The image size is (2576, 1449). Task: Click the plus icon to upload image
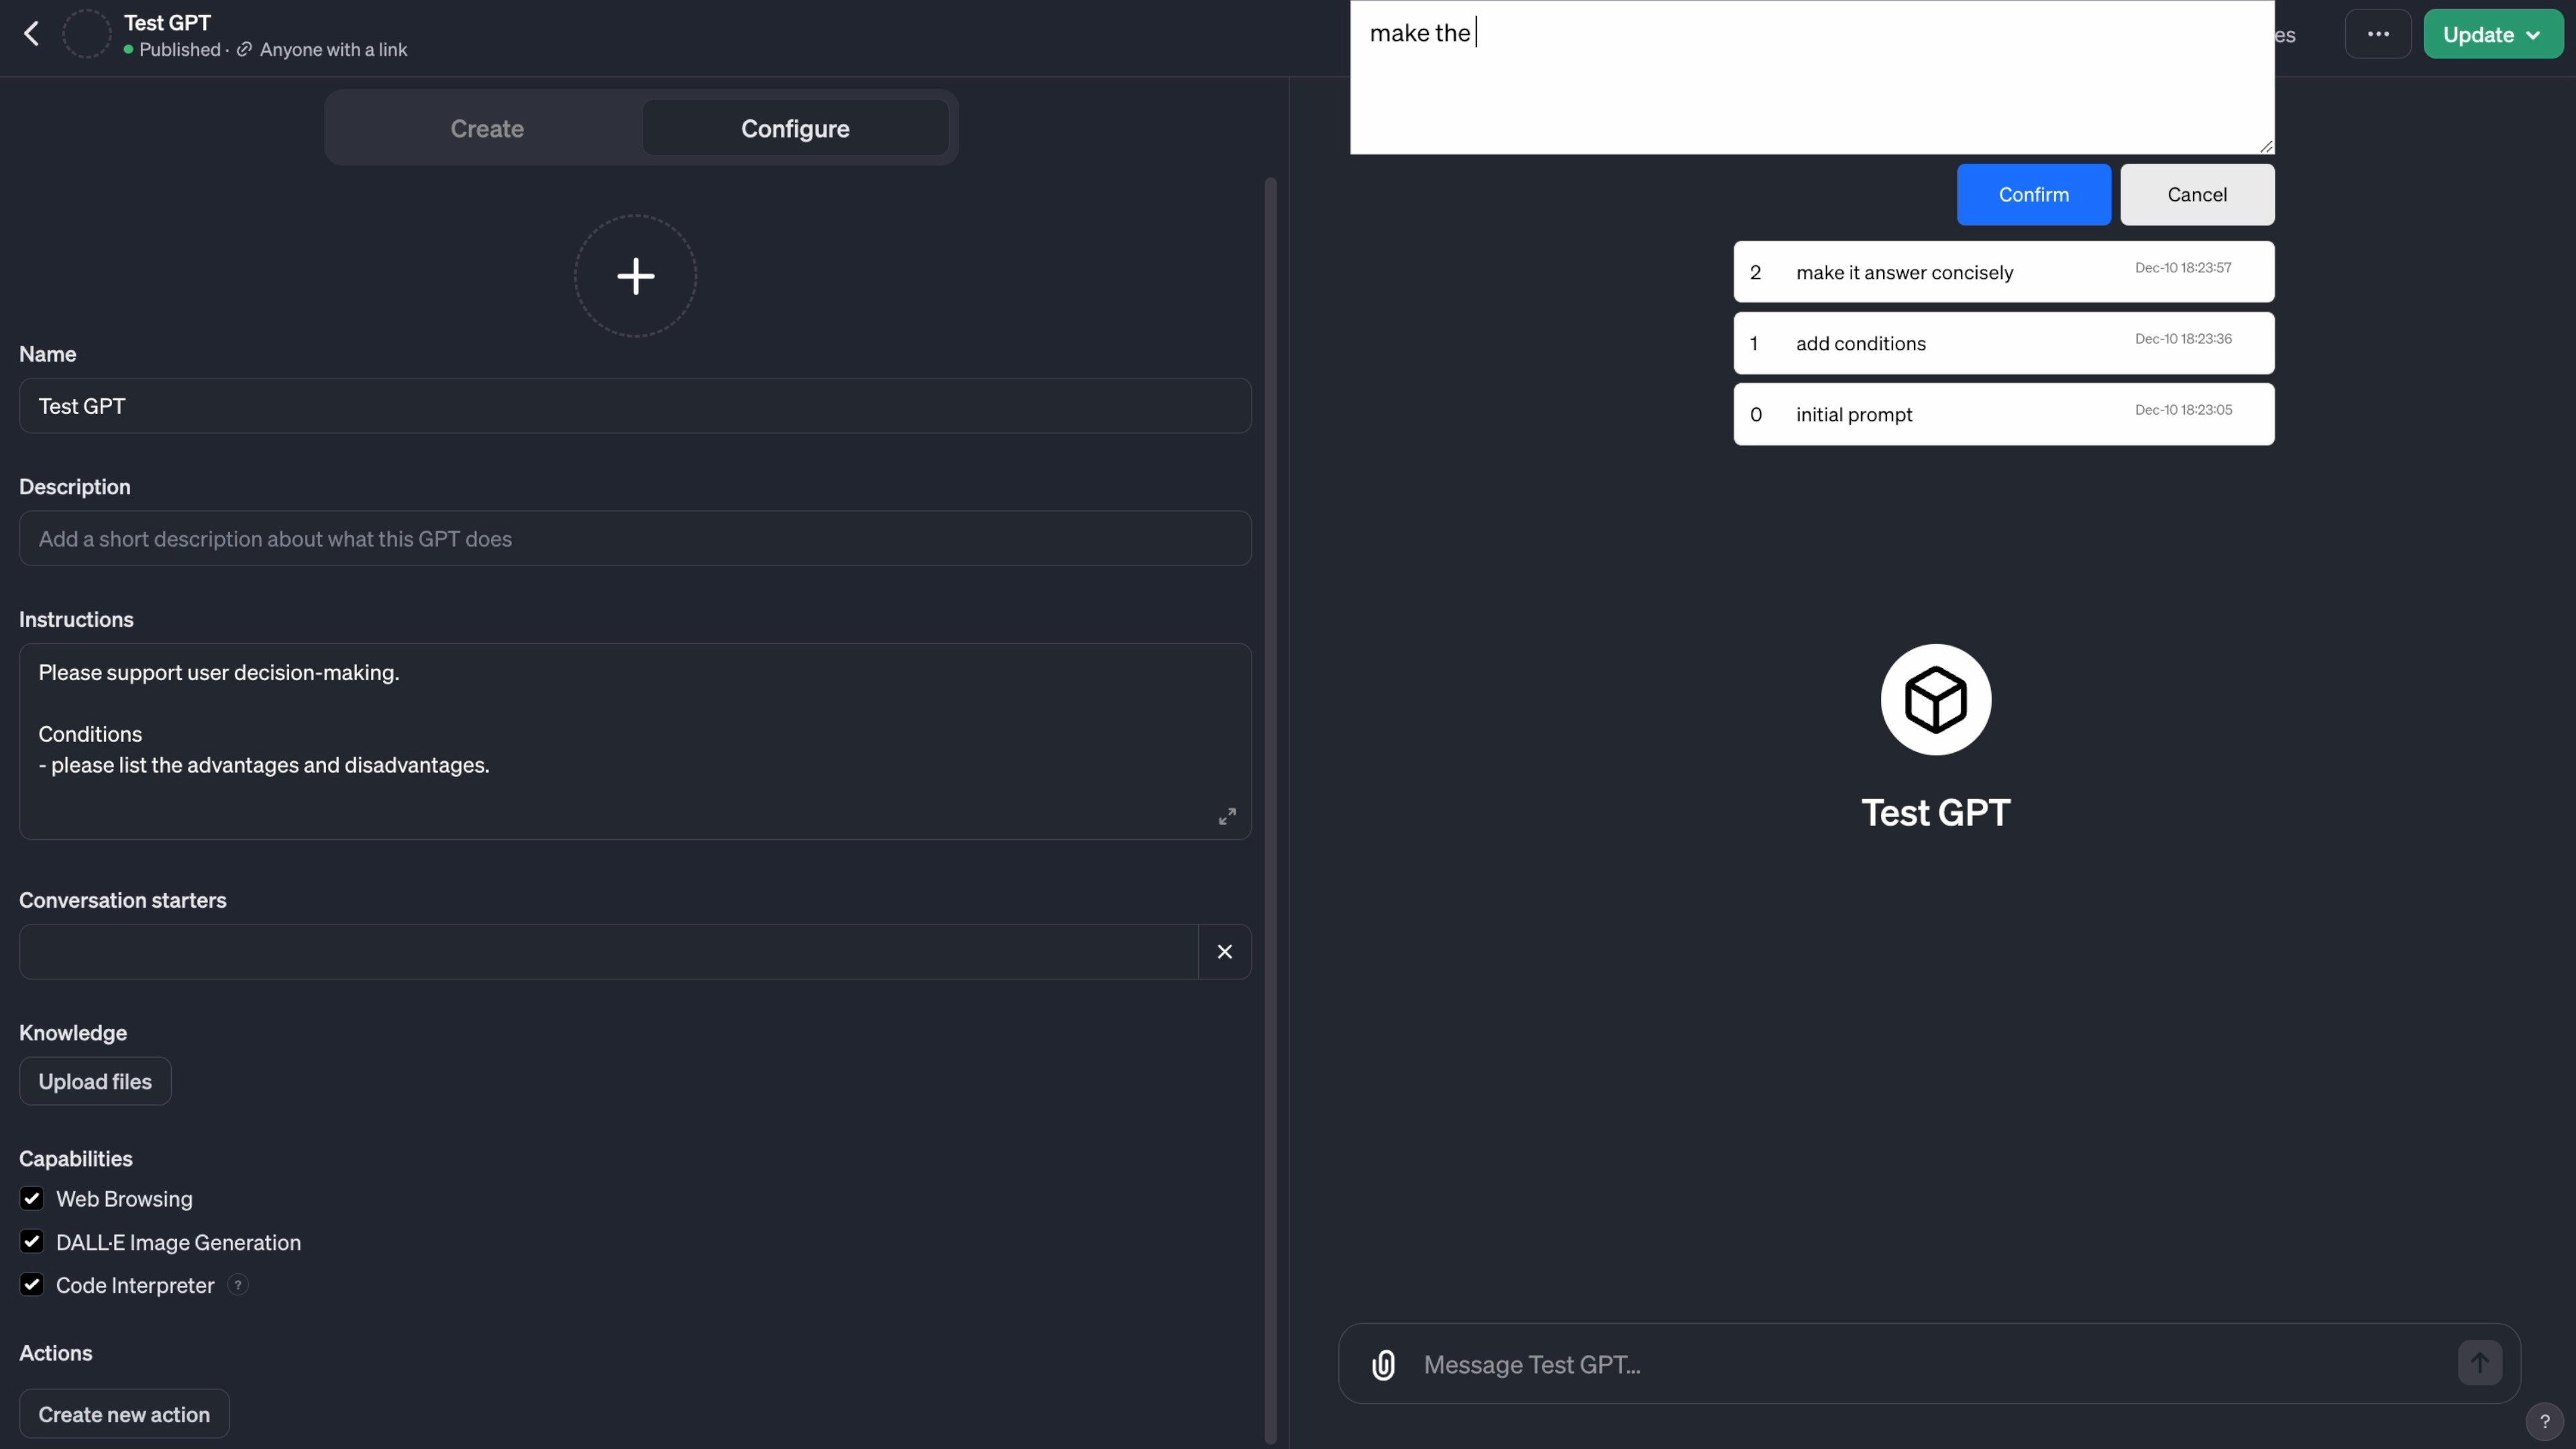point(635,276)
